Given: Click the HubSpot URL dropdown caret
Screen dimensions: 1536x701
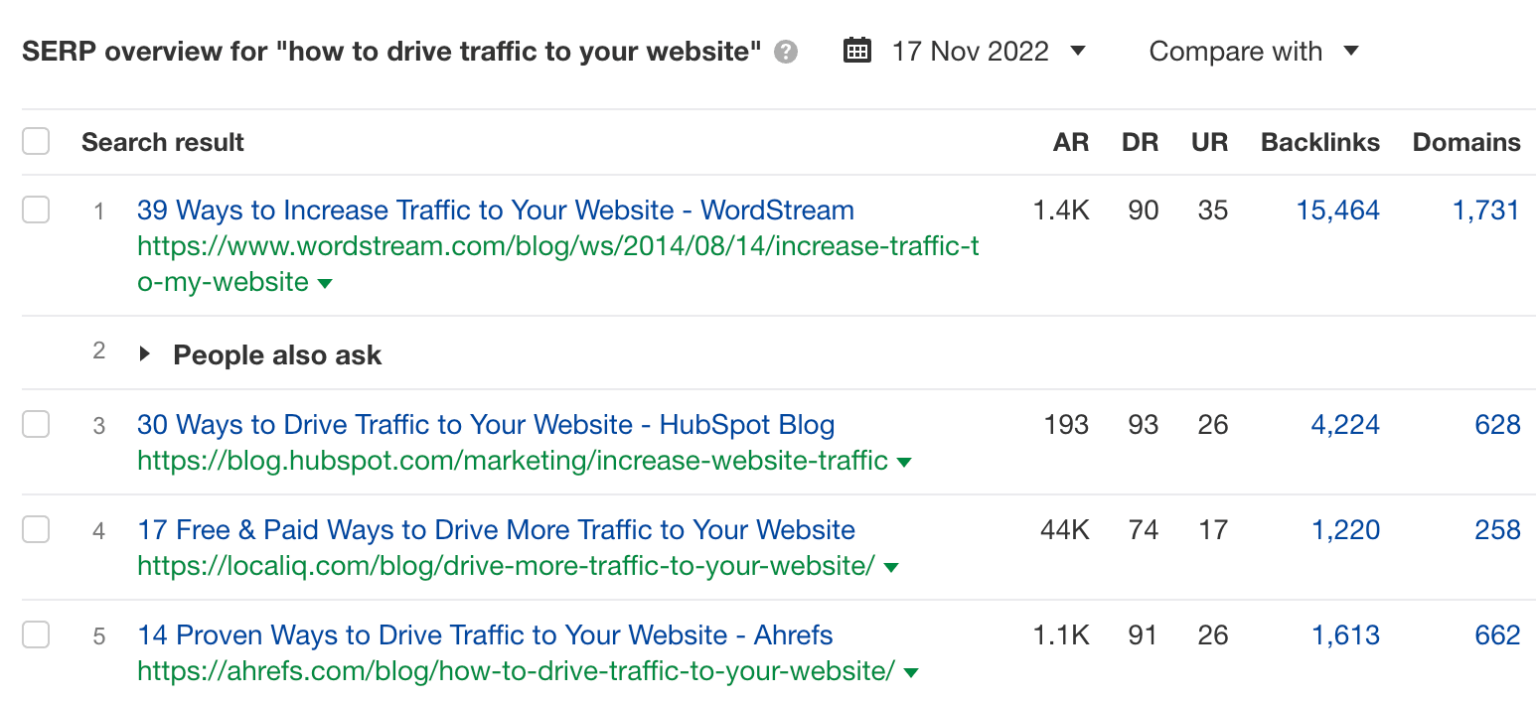Looking at the screenshot, I should [x=903, y=461].
